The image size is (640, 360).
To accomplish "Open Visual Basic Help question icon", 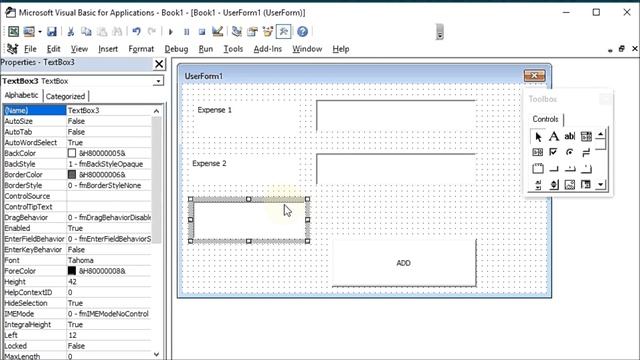I will point(302,31).
